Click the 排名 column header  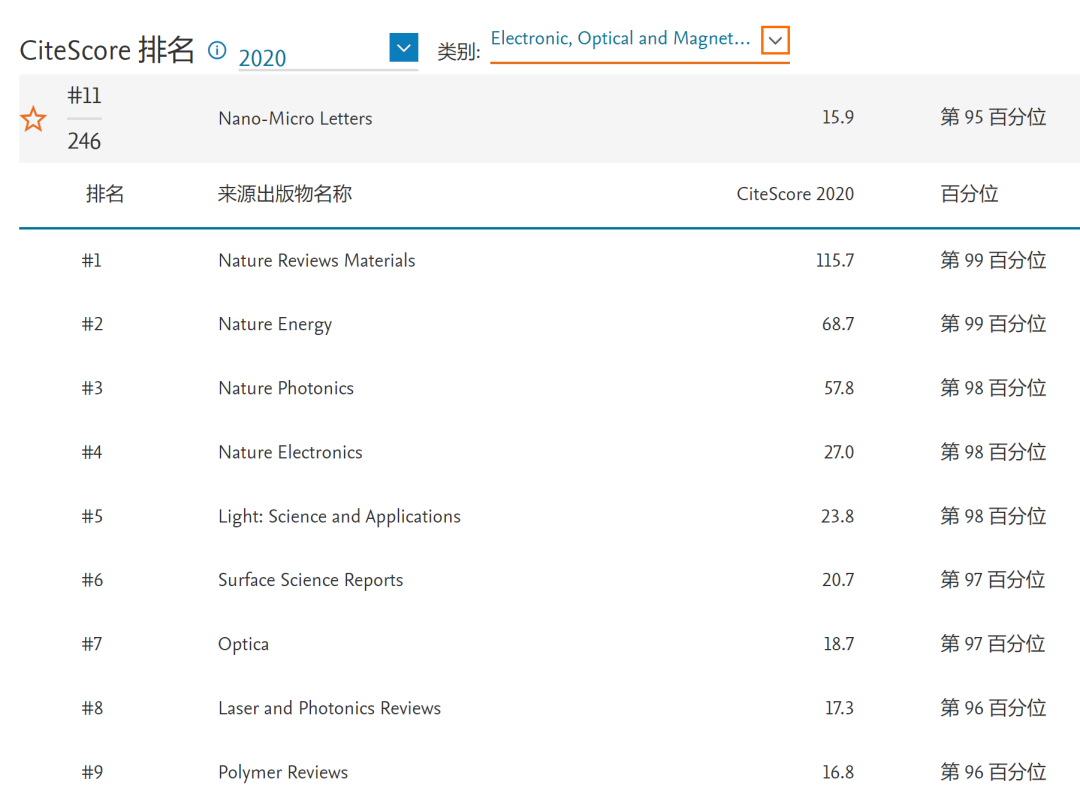(105, 194)
